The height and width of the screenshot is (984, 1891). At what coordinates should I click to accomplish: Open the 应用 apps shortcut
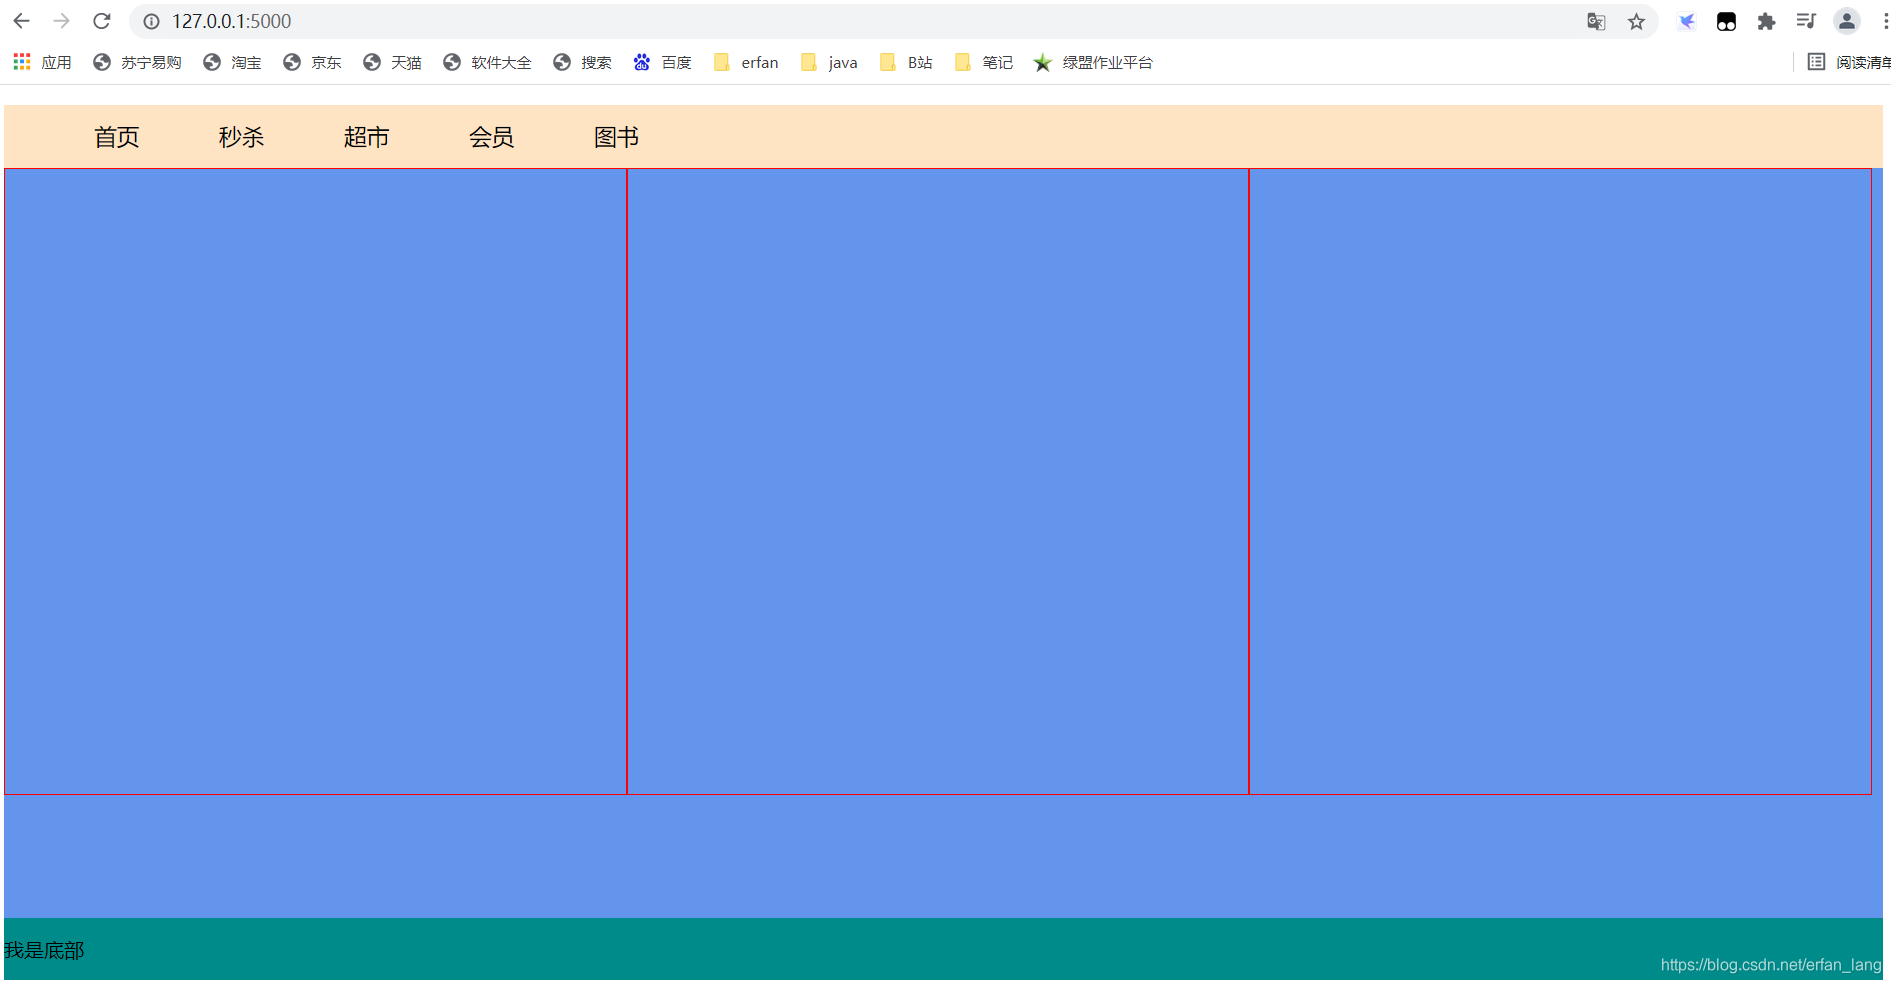[x=42, y=62]
